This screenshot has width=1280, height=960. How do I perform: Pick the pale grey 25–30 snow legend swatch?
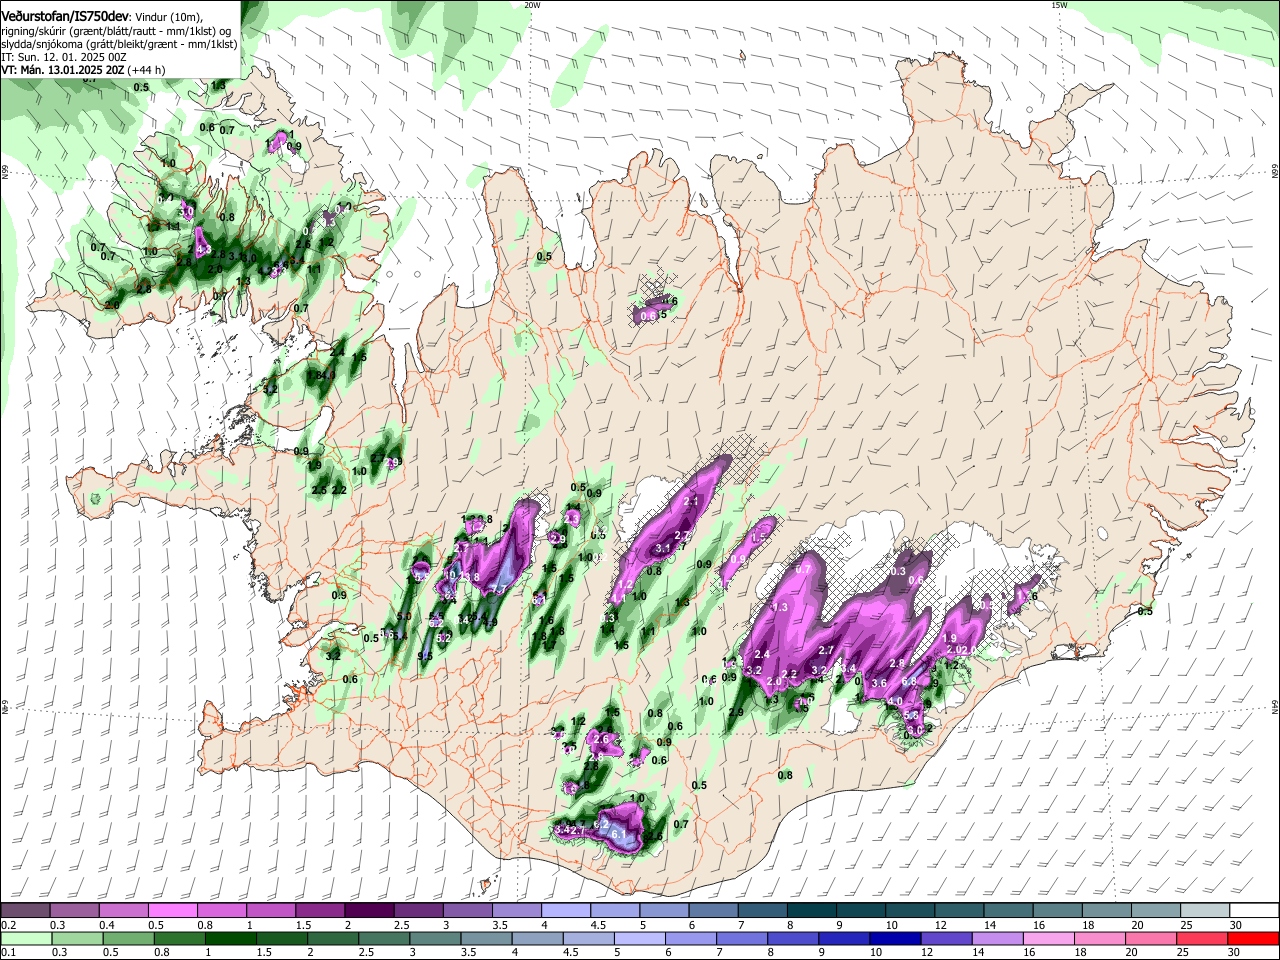[x=1205, y=911]
